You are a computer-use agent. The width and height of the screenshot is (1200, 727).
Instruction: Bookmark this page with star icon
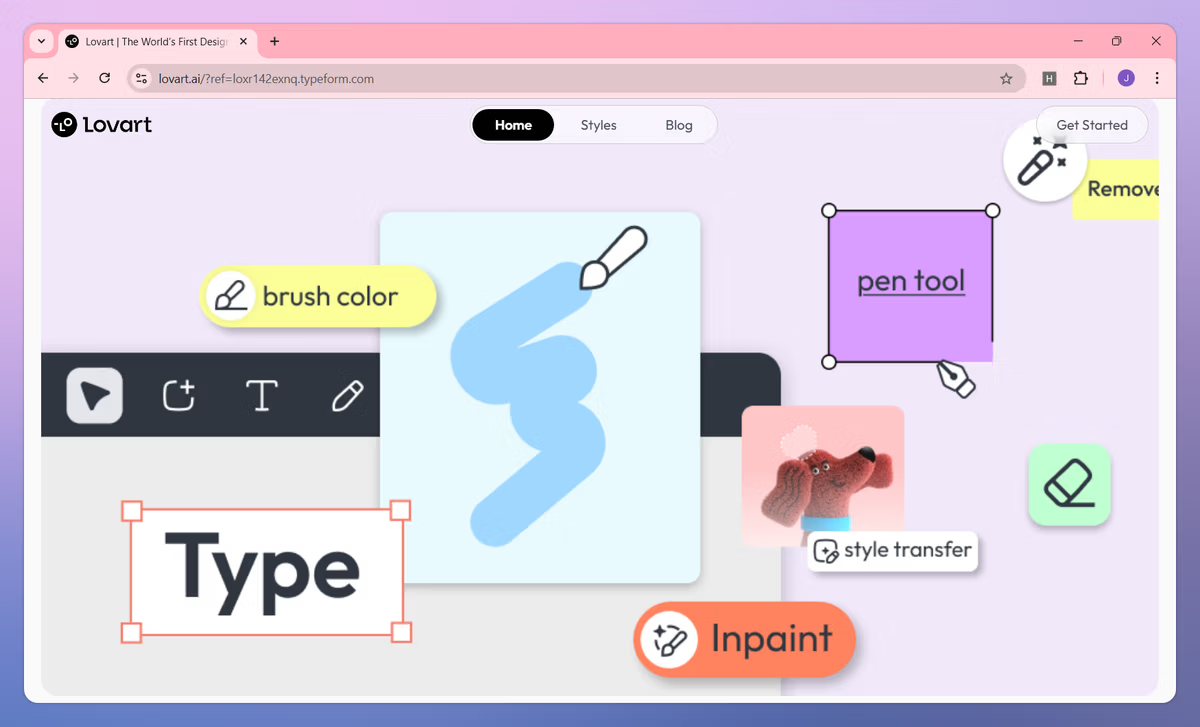(x=1006, y=78)
